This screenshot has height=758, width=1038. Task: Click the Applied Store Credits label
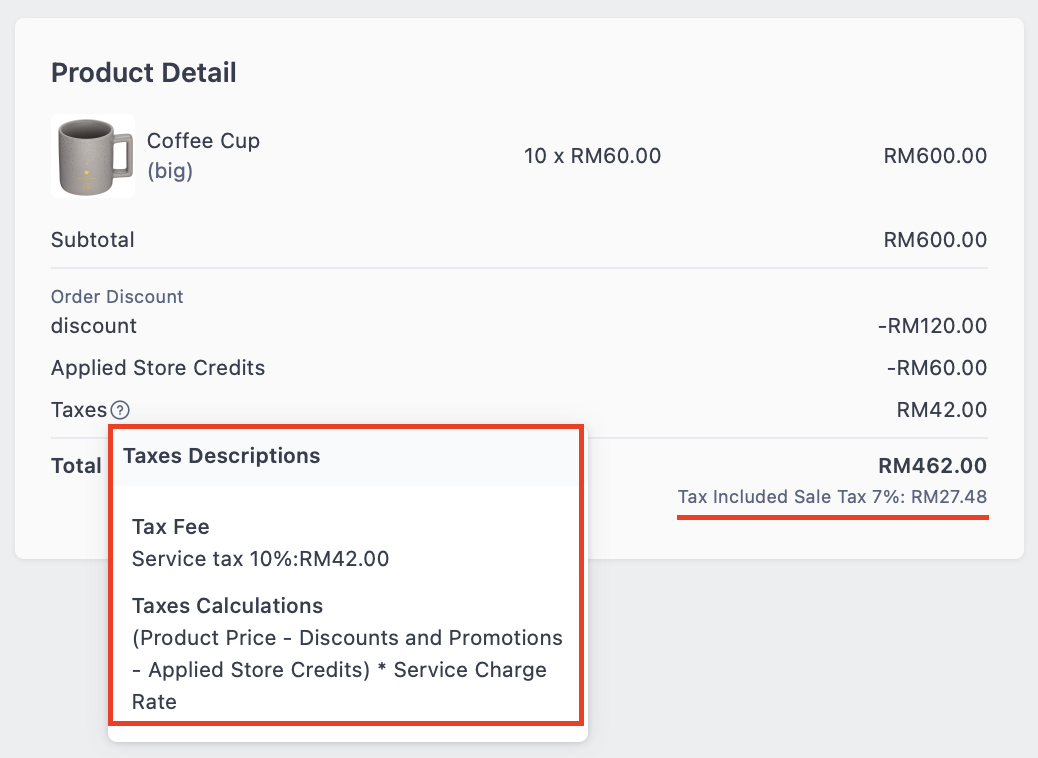pyautogui.click(x=158, y=368)
